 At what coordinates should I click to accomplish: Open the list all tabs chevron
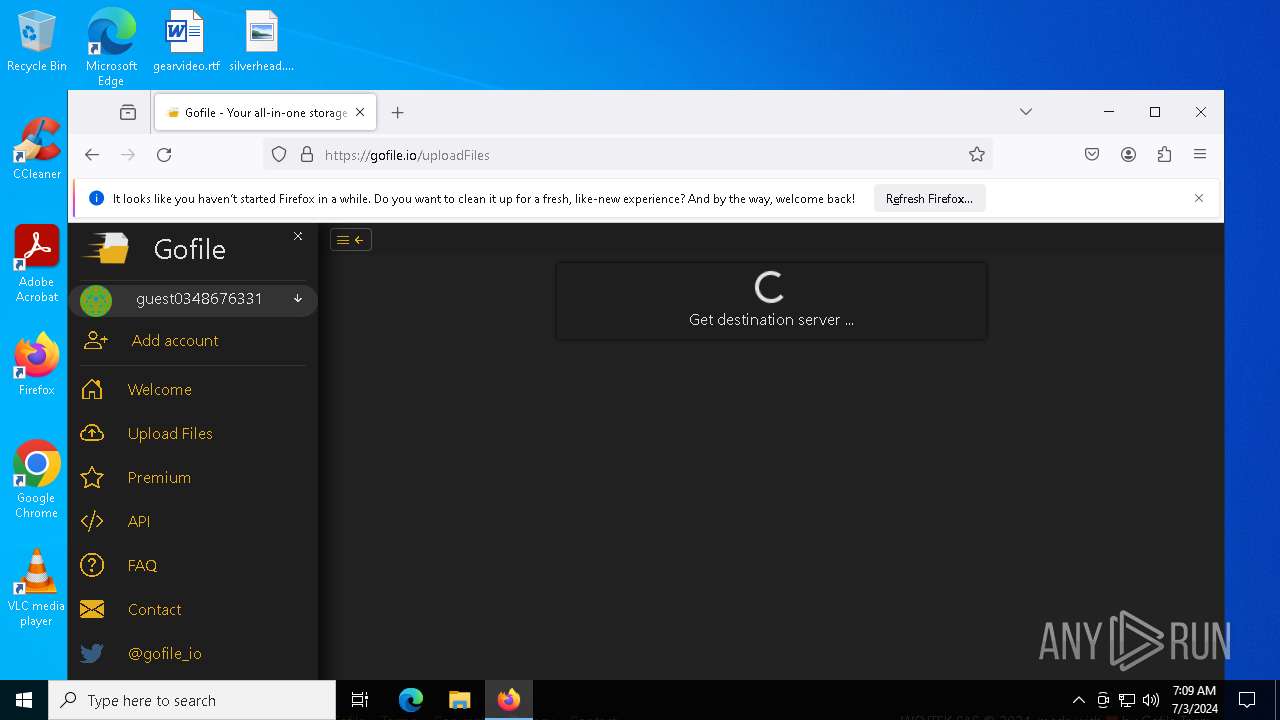pos(1026,112)
